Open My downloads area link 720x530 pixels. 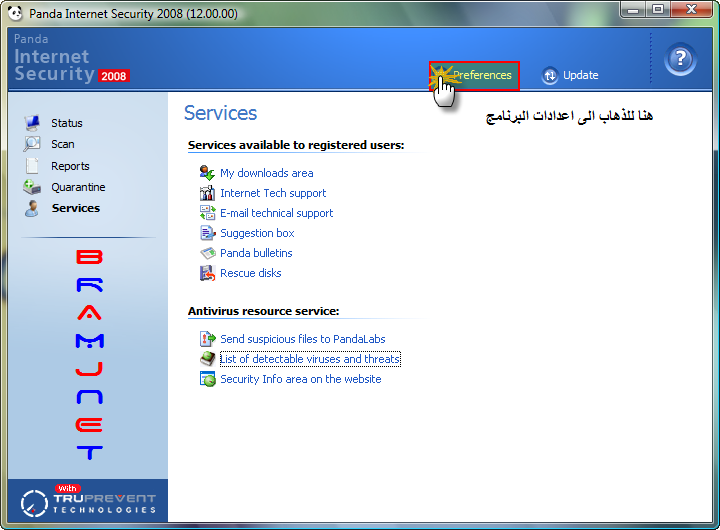(x=266, y=173)
